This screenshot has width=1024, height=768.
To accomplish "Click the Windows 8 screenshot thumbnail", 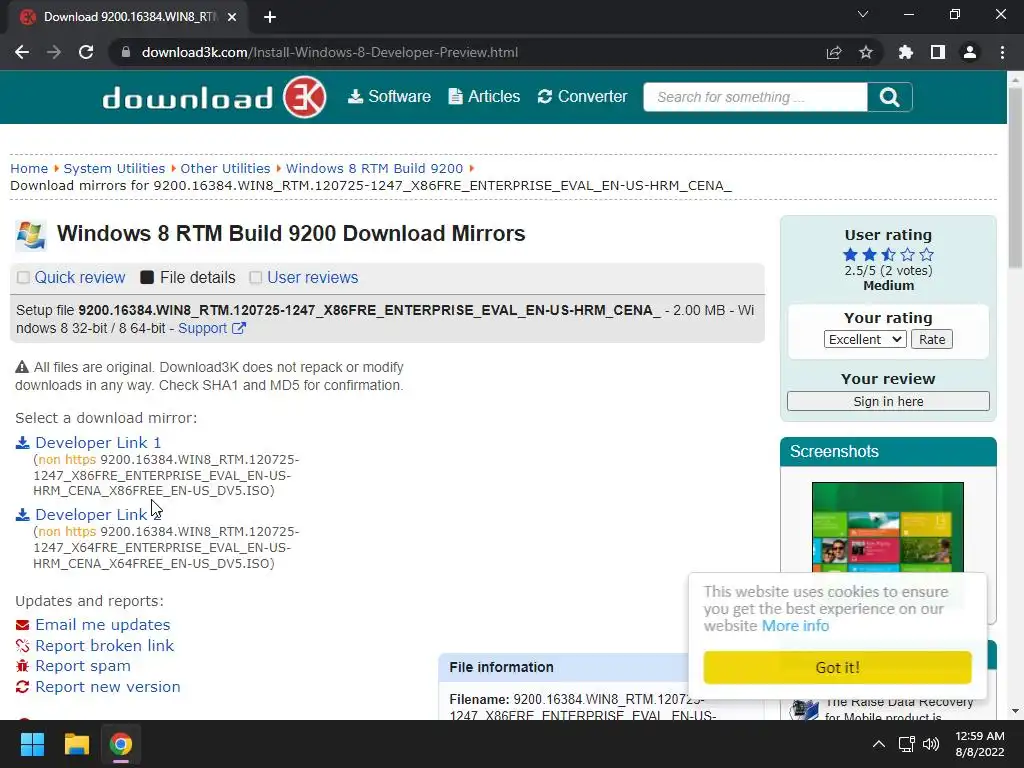I will click(x=888, y=527).
